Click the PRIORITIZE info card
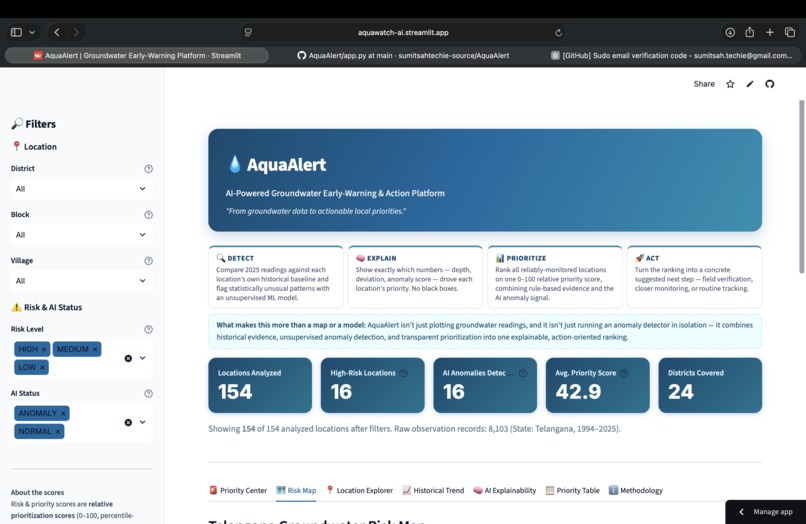The height and width of the screenshot is (524, 806). [555, 277]
